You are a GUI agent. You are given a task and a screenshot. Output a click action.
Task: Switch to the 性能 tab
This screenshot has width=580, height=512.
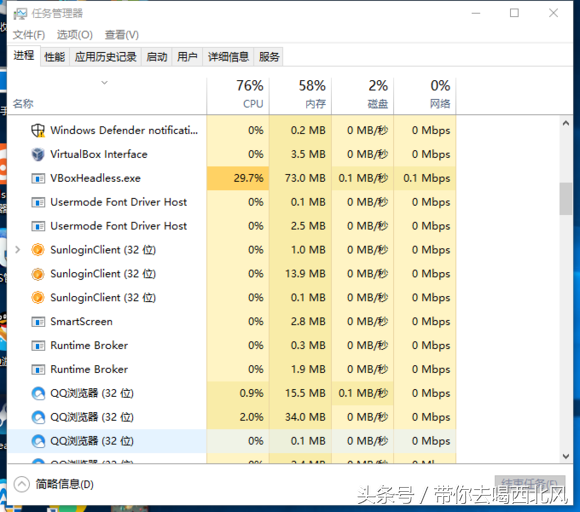tap(54, 57)
